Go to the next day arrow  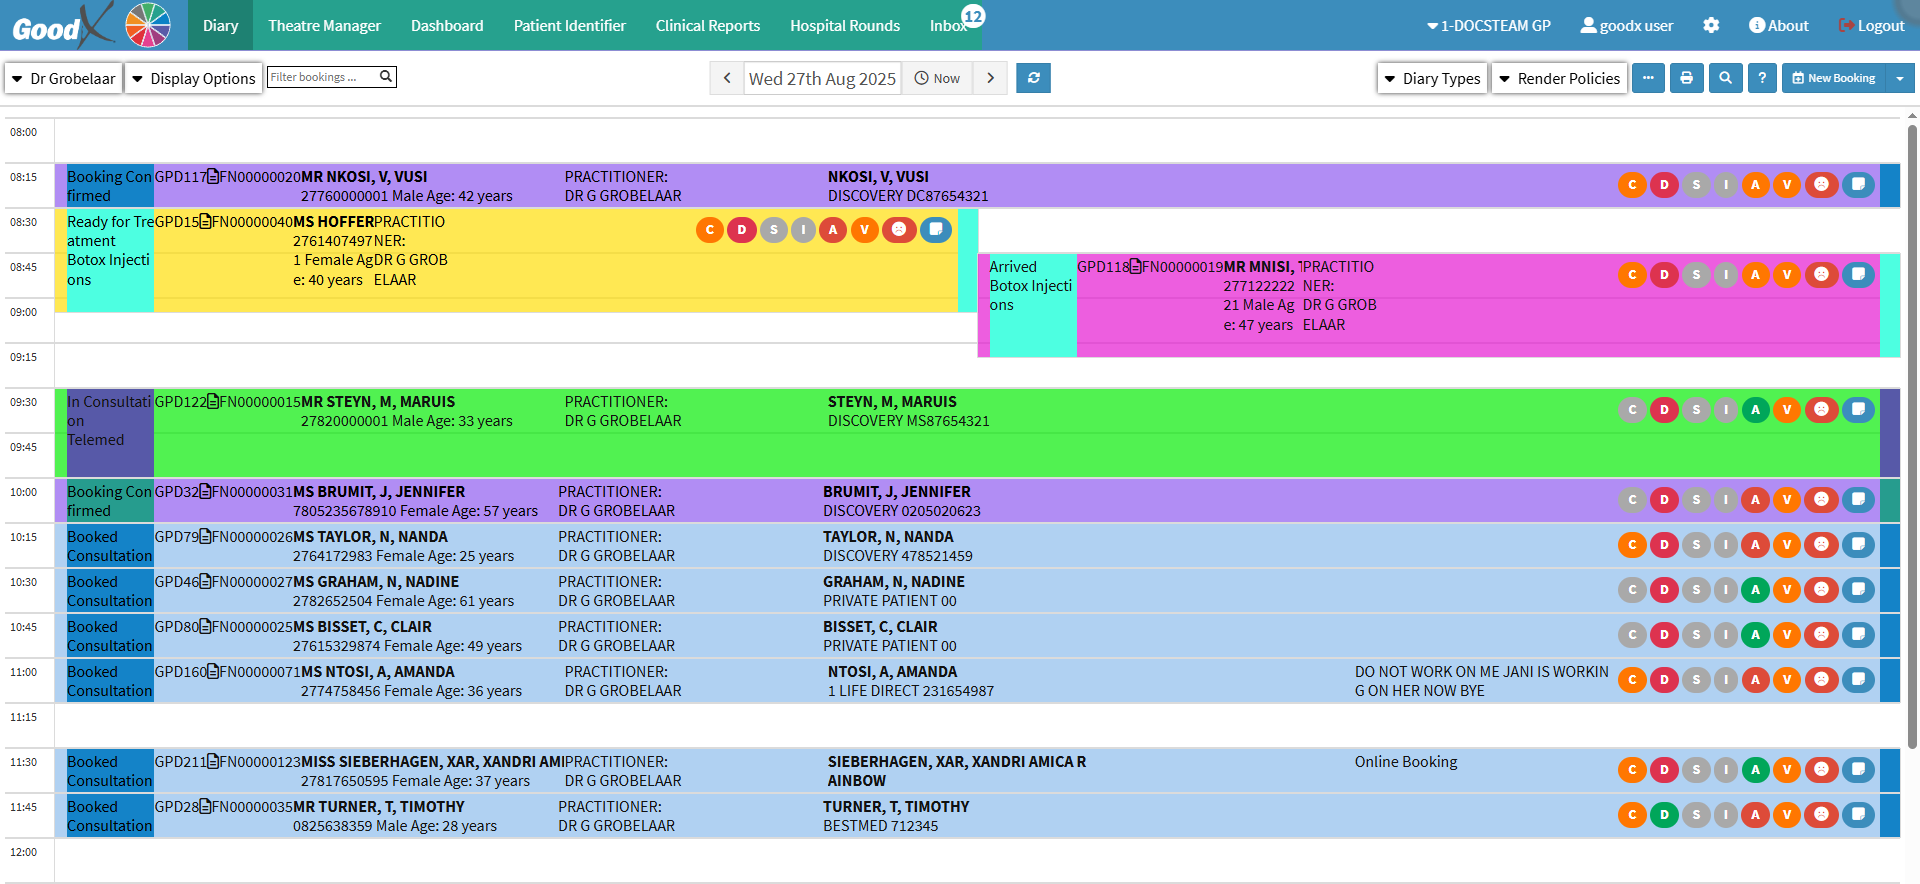(990, 78)
